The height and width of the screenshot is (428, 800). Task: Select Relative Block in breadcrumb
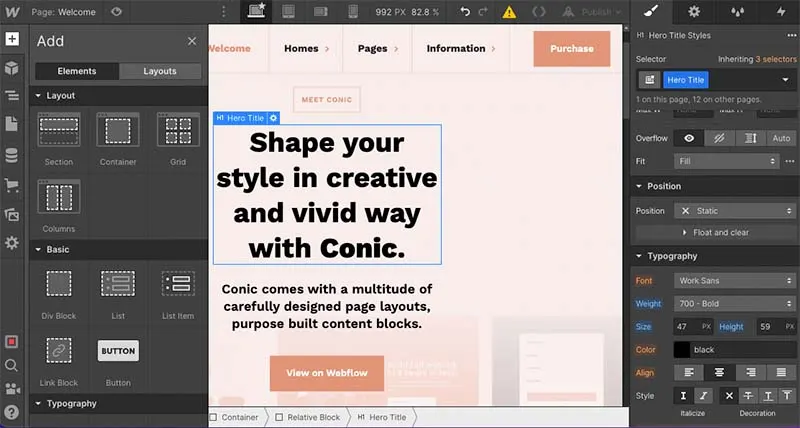tap(308, 417)
